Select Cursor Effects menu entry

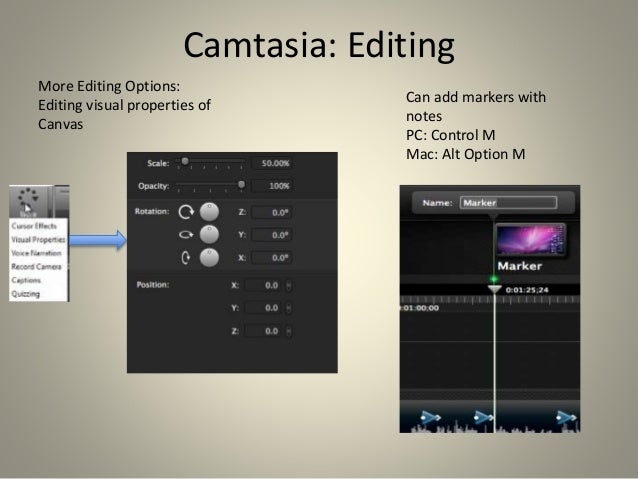coord(34,226)
